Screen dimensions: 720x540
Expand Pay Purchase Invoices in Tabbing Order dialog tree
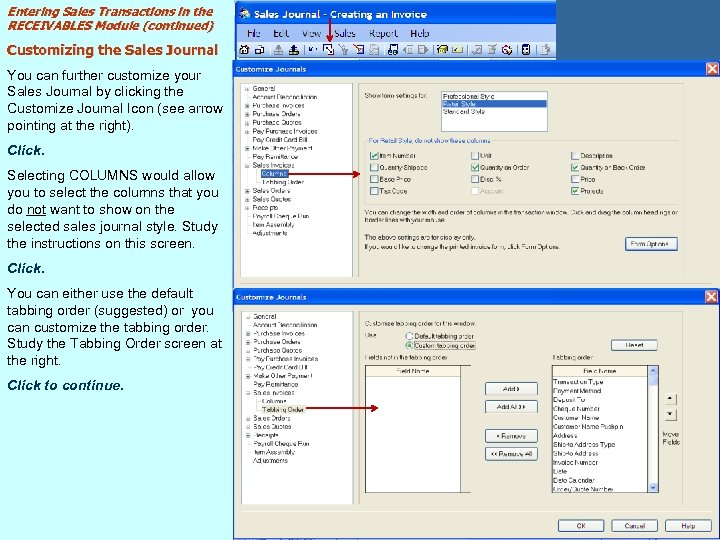248,359
